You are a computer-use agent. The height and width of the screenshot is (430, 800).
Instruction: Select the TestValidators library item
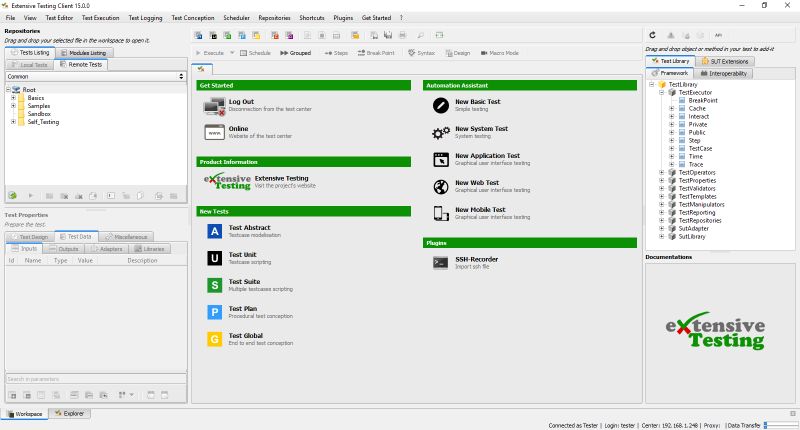tap(697, 188)
